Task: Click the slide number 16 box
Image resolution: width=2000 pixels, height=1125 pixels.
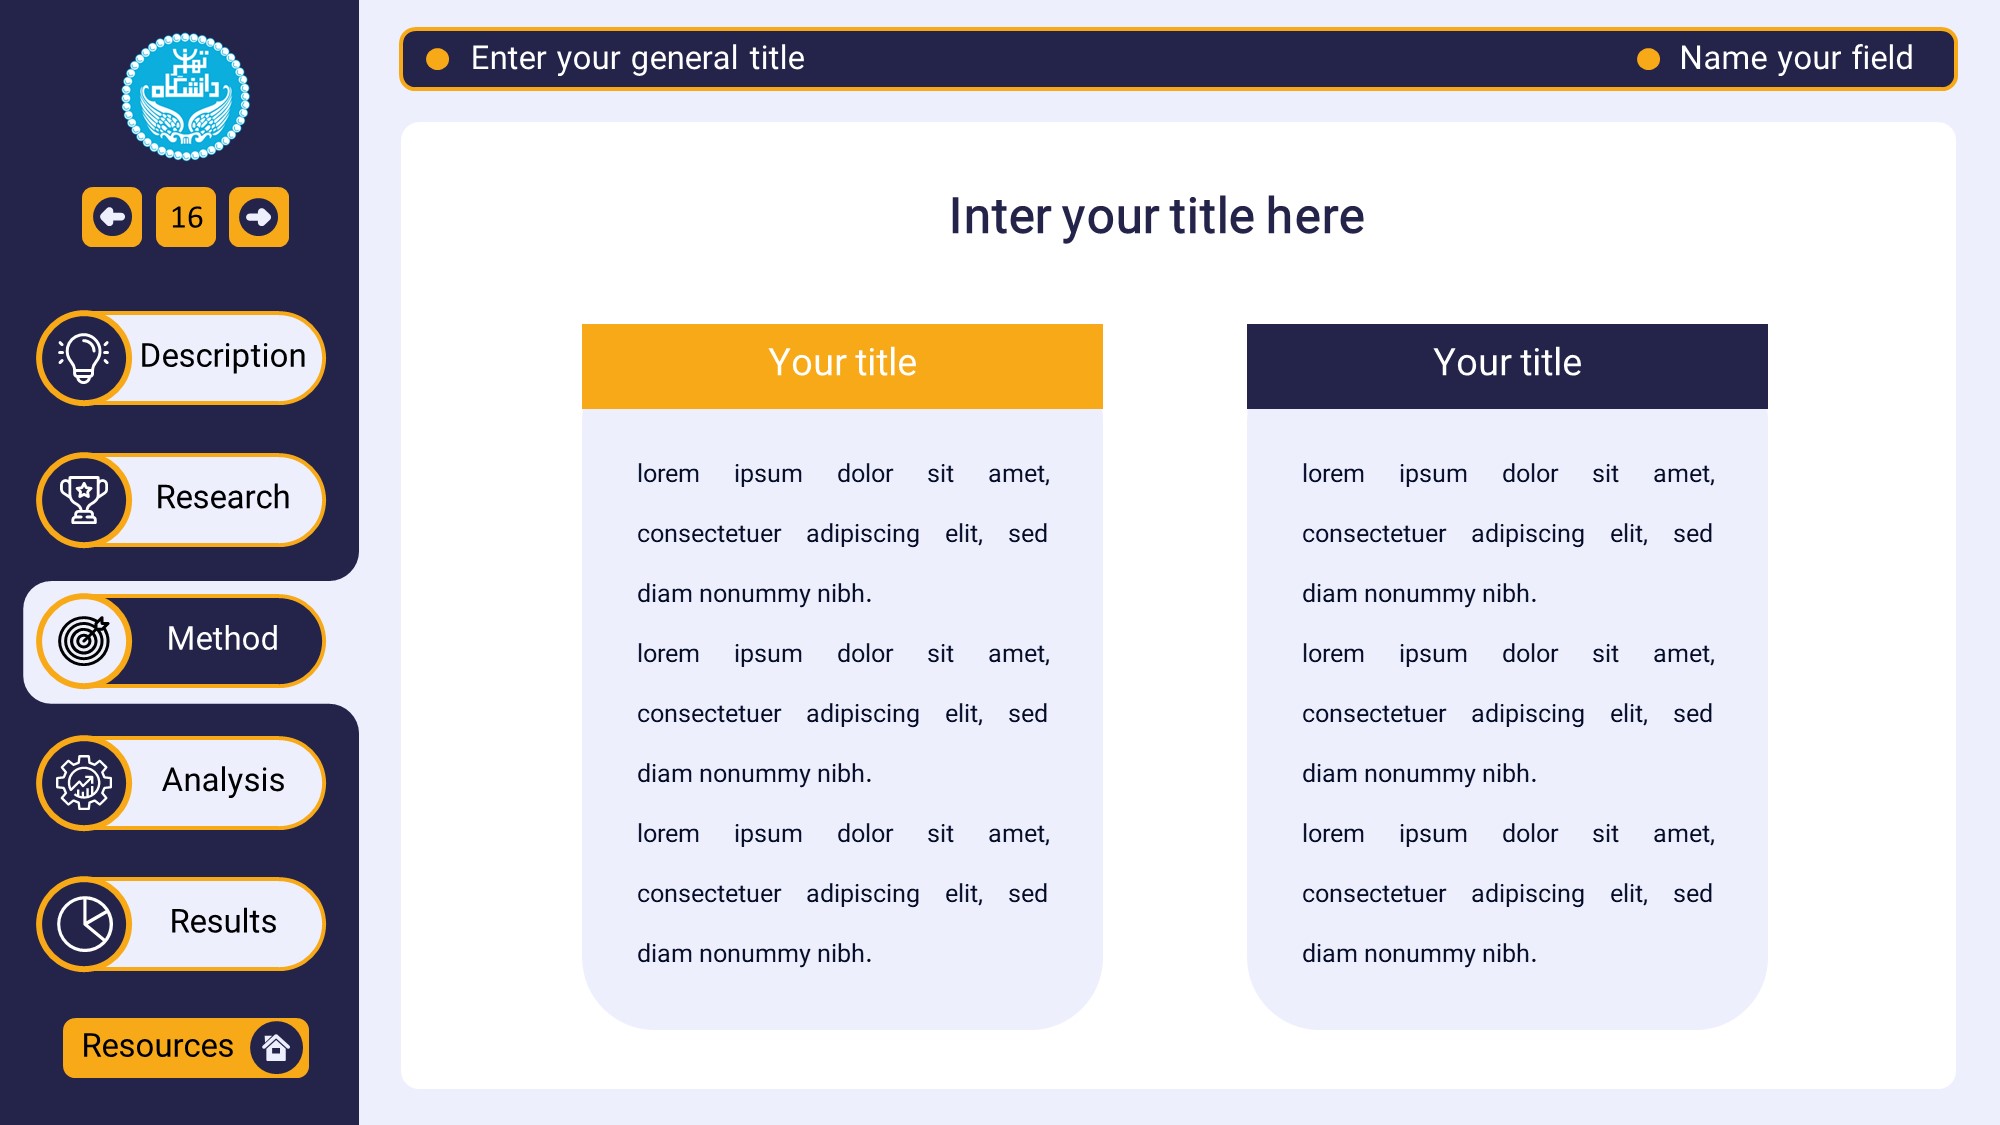Action: (186, 217)
